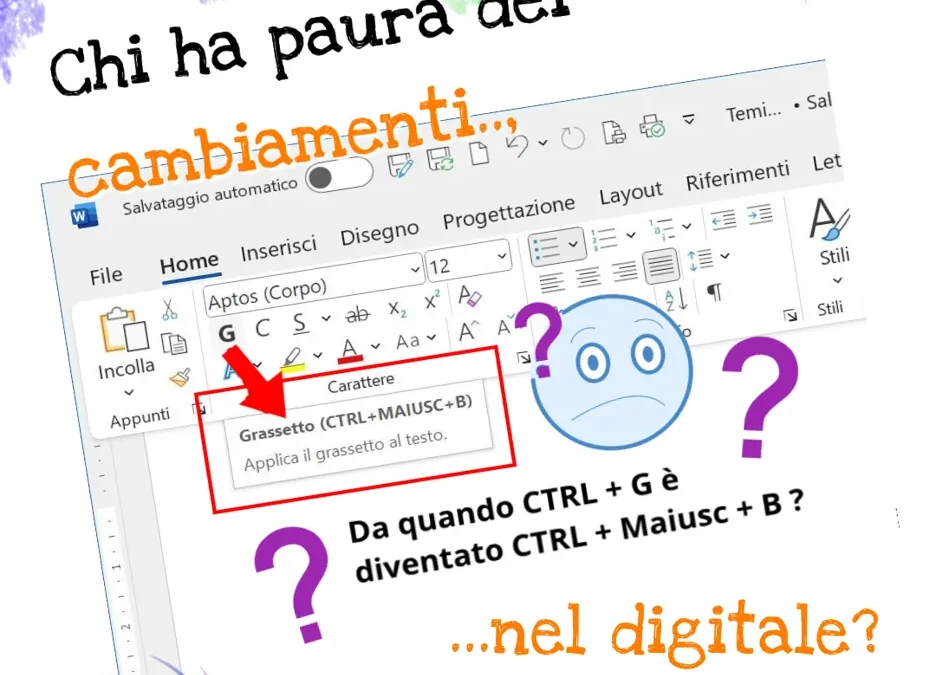Align text left icon
This screenshot has width=936, height=675.
point(551,282)
